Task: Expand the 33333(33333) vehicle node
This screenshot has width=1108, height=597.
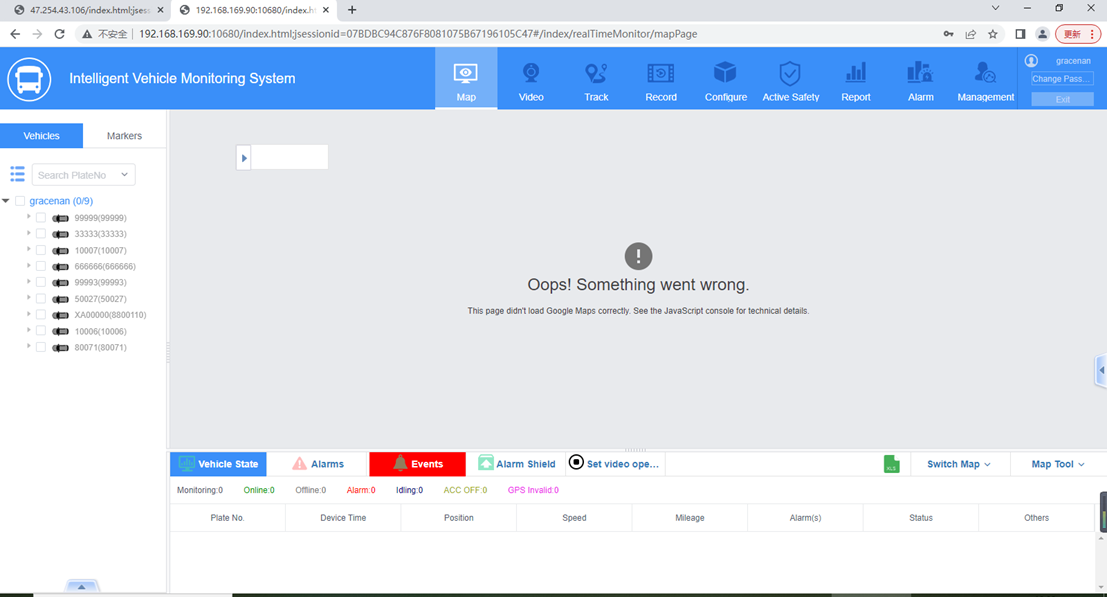Action: coord(28,232)
